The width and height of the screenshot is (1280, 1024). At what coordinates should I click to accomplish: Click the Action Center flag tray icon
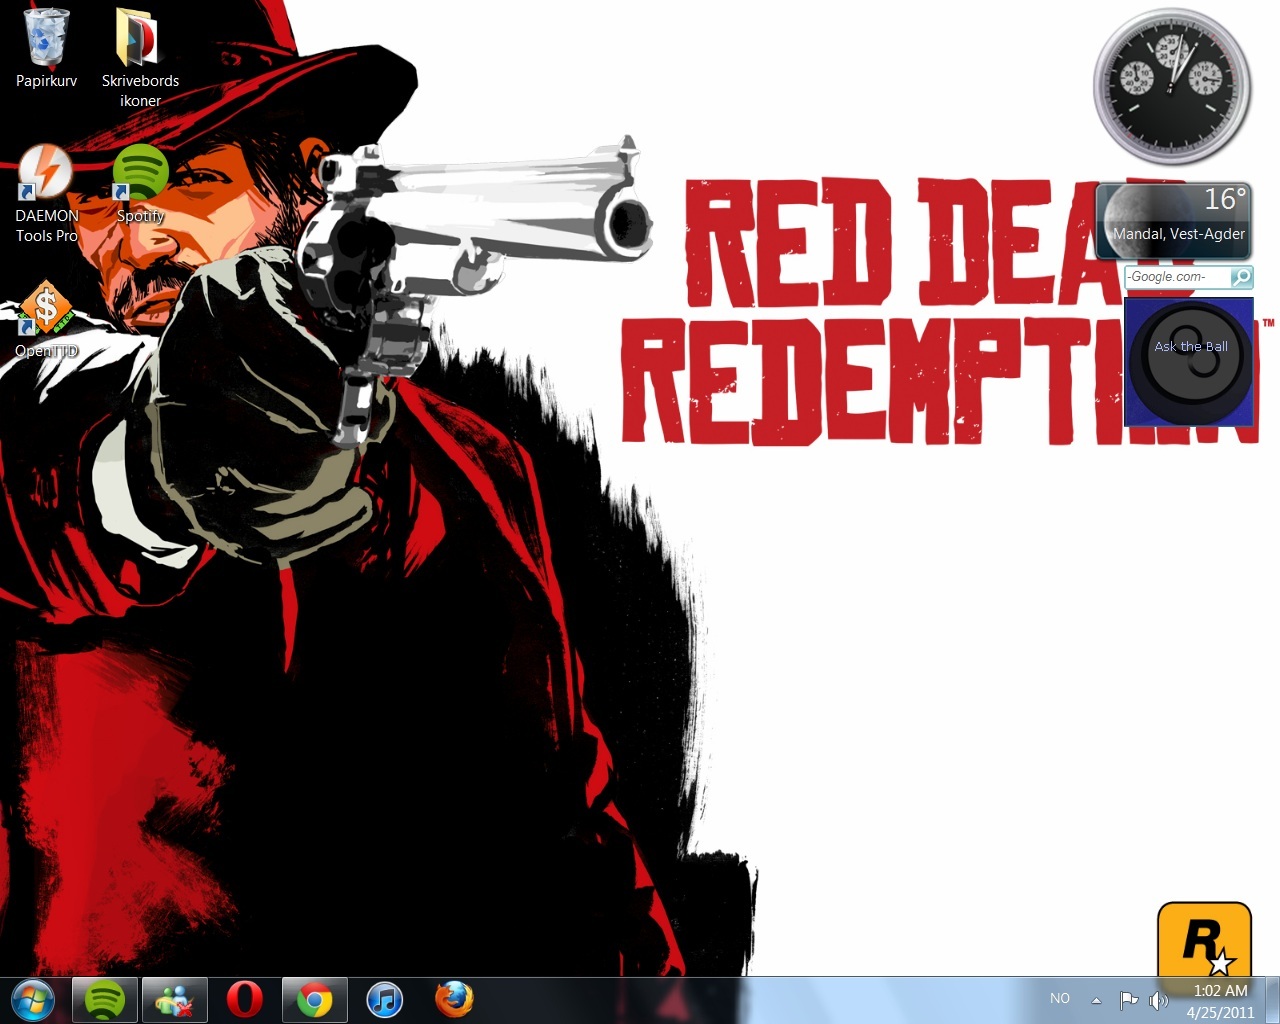pos(1129,999)
